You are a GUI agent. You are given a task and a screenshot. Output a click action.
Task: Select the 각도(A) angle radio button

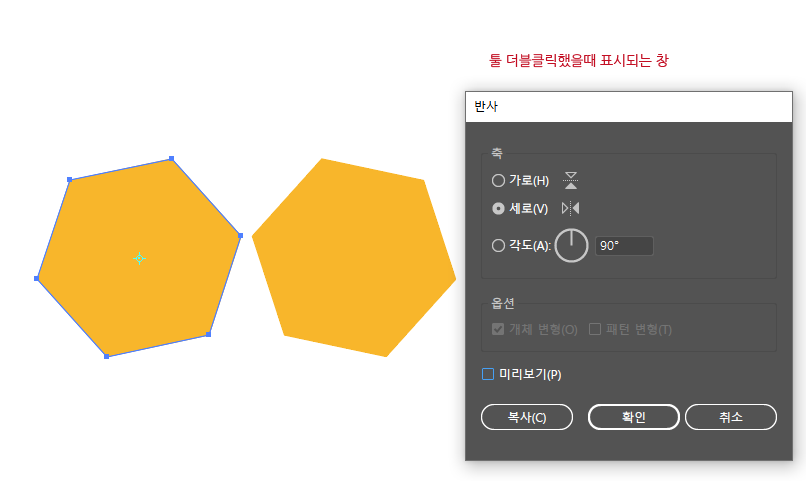coord(498,246)
